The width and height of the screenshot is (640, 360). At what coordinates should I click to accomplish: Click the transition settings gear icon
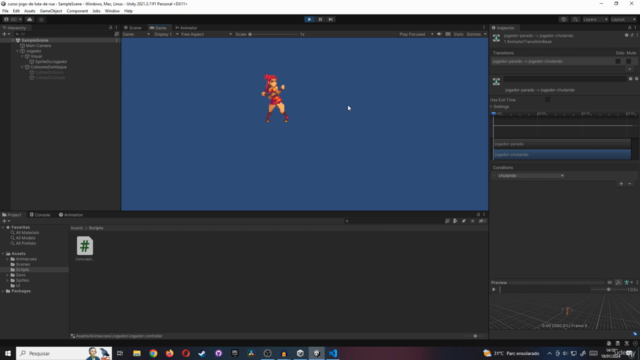pos(636,79)
